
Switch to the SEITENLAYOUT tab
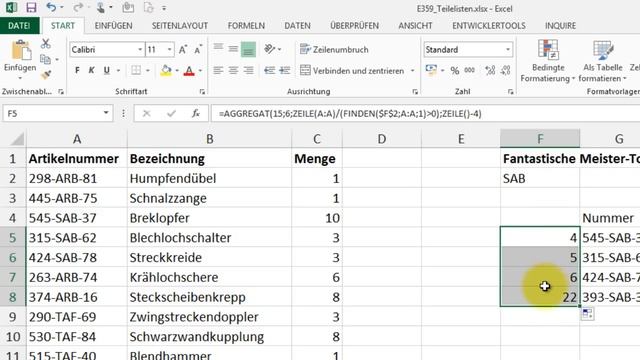tap(180, 25)
